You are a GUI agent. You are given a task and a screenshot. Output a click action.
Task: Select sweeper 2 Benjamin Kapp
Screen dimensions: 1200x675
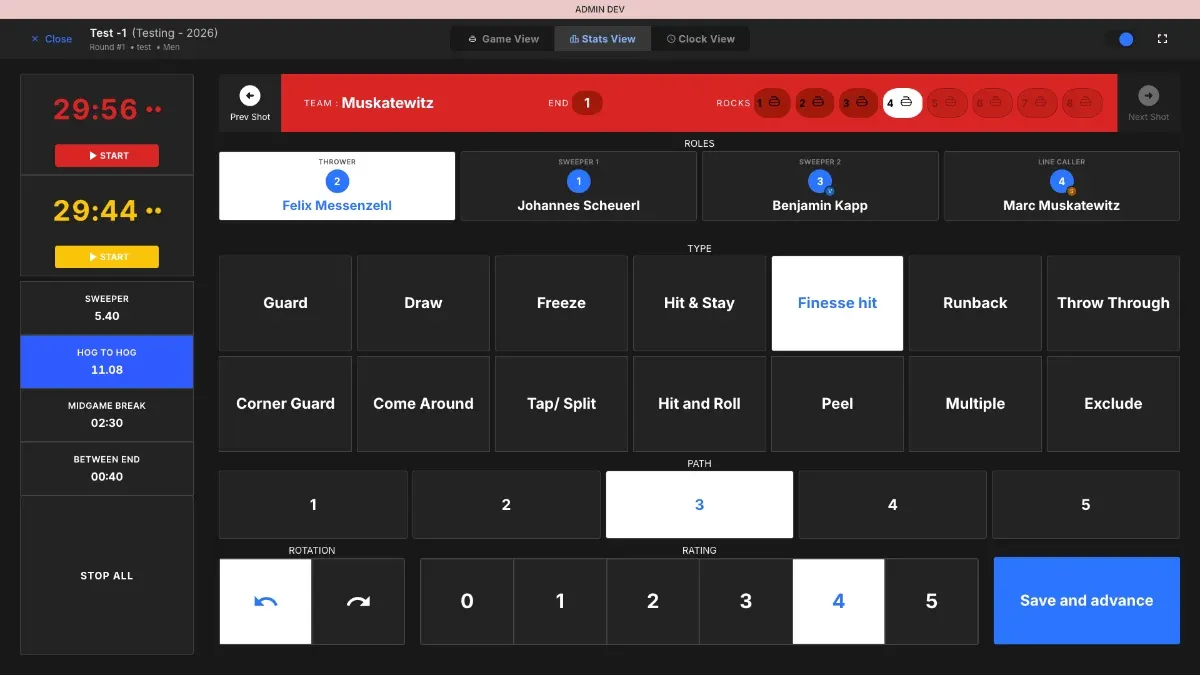tap(820, 186)
